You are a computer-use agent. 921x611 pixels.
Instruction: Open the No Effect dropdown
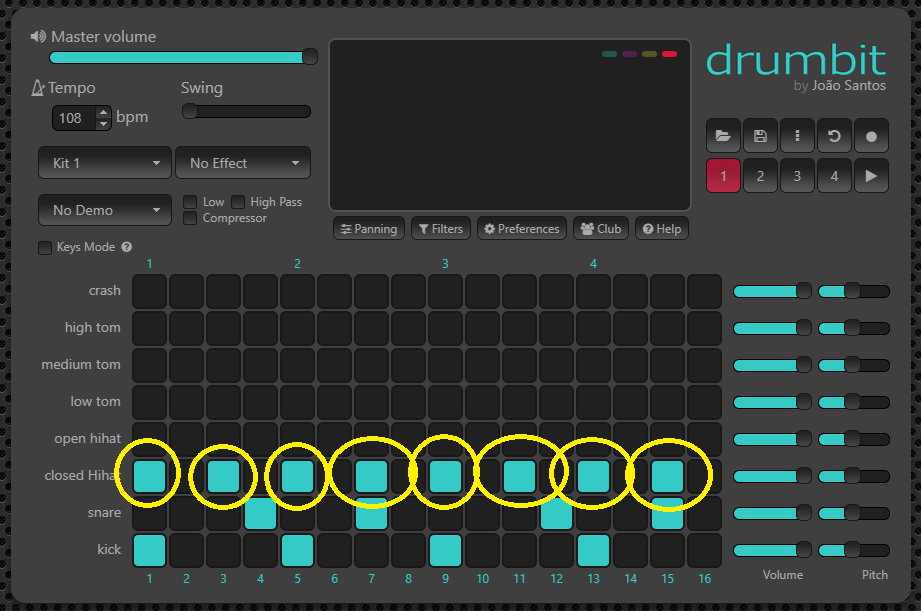point(243,163)
